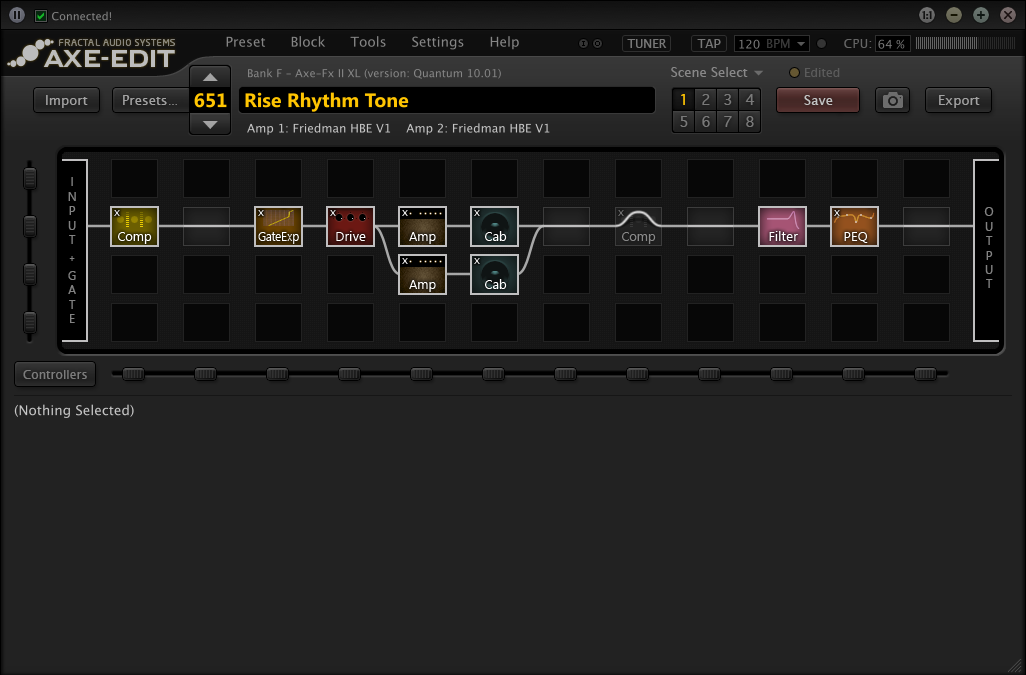Select the Cab block on the lower row
Viewport: 1026px width, 675px height.
click(494, 275)
